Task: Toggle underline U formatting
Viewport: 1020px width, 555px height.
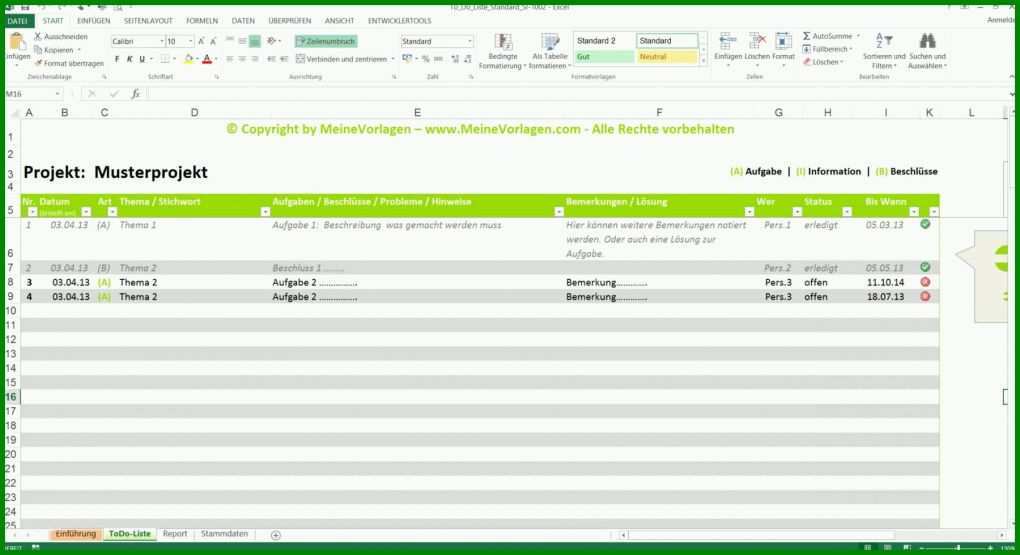Action: click(142, 59)
